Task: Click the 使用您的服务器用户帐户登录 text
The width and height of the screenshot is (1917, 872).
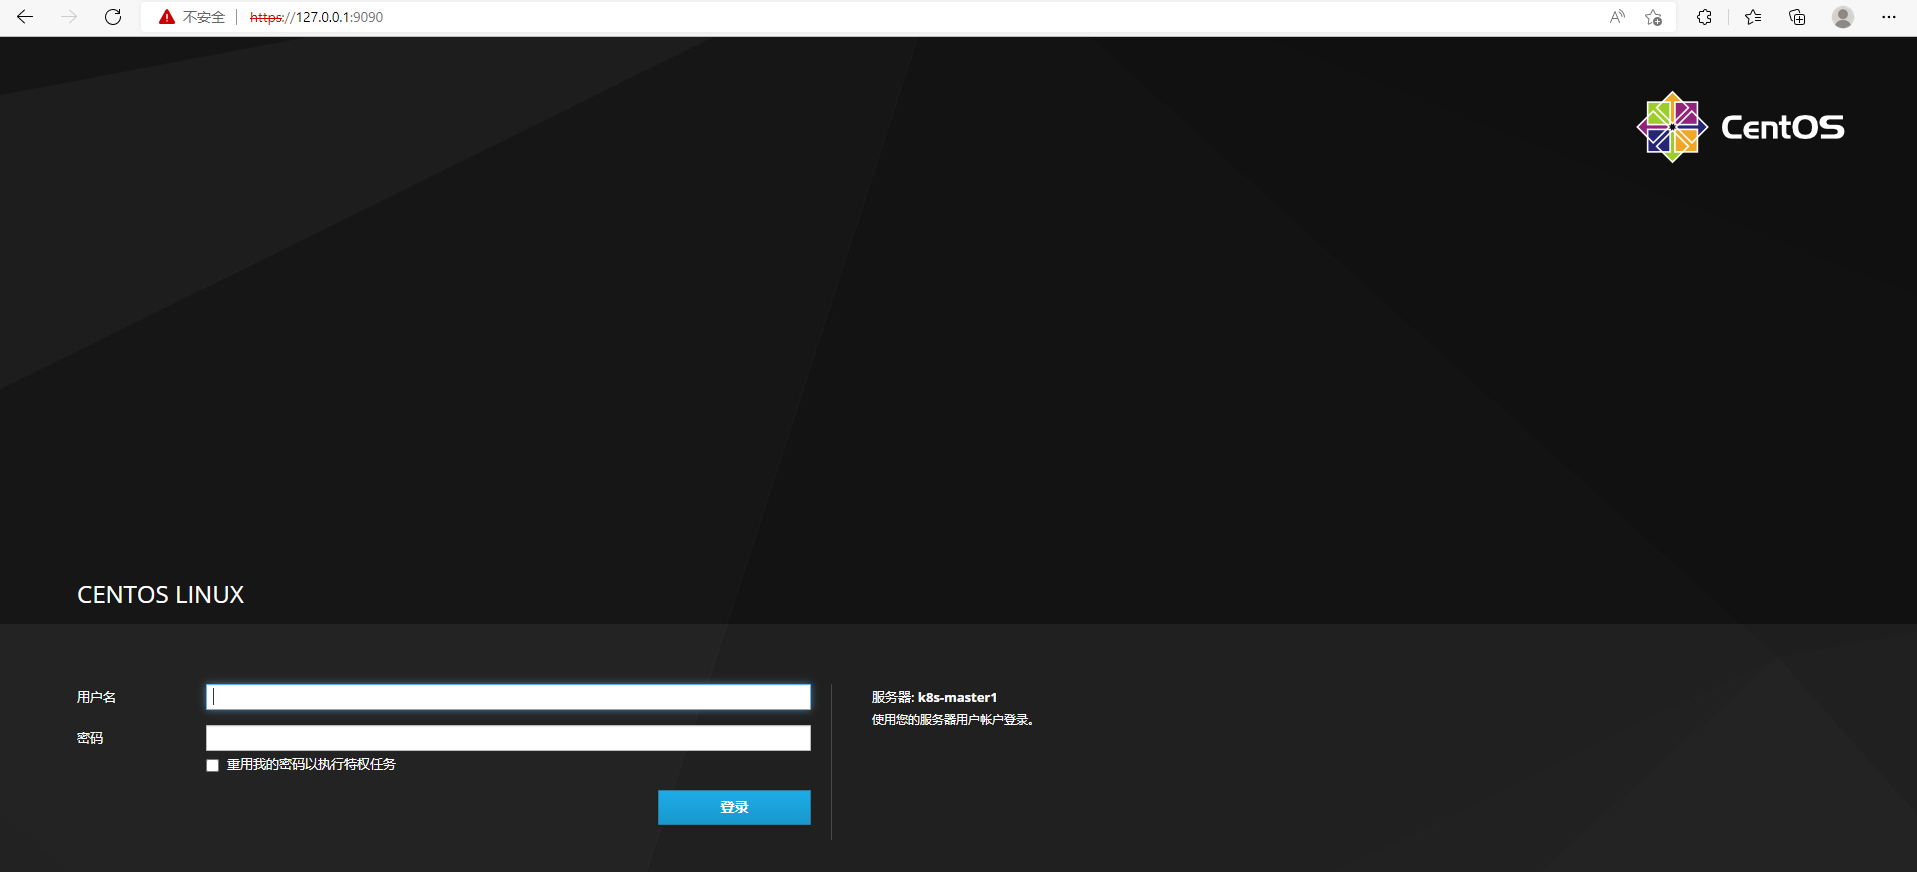Action: click(x=952, y=720)
